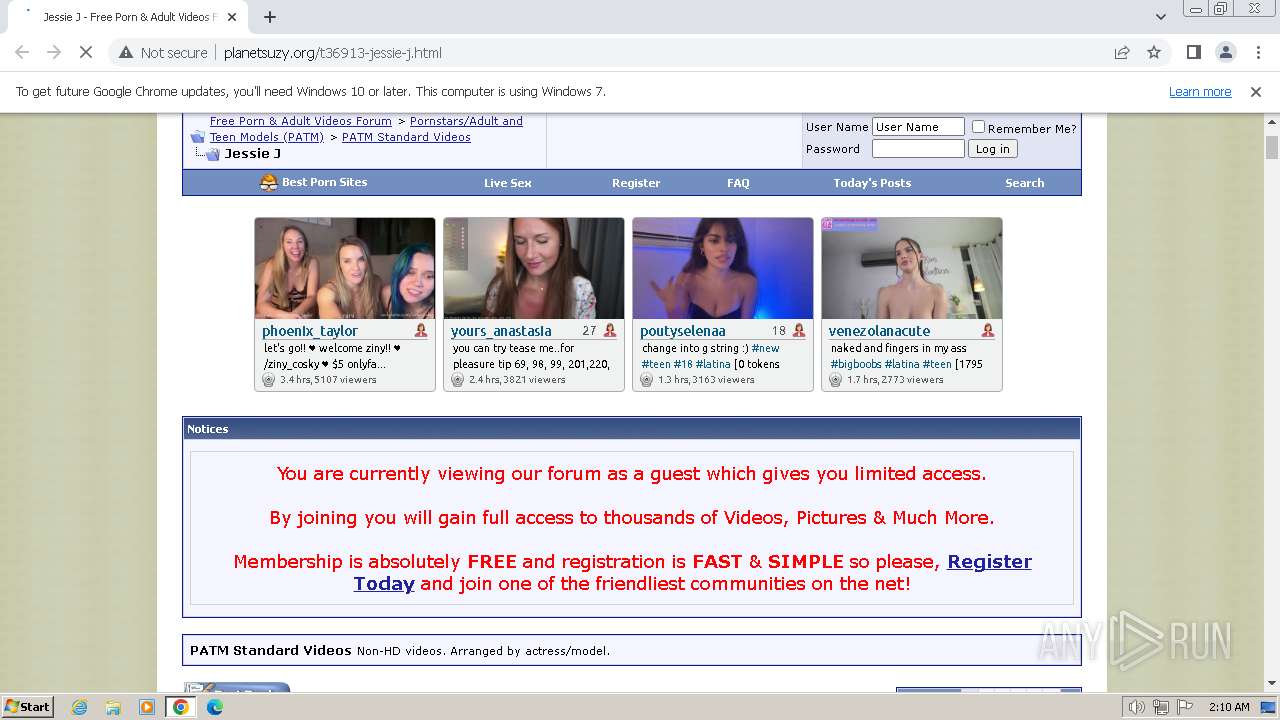Click the browser forward arrow
The image size is (1280, 720).
(x=54, y=52)
